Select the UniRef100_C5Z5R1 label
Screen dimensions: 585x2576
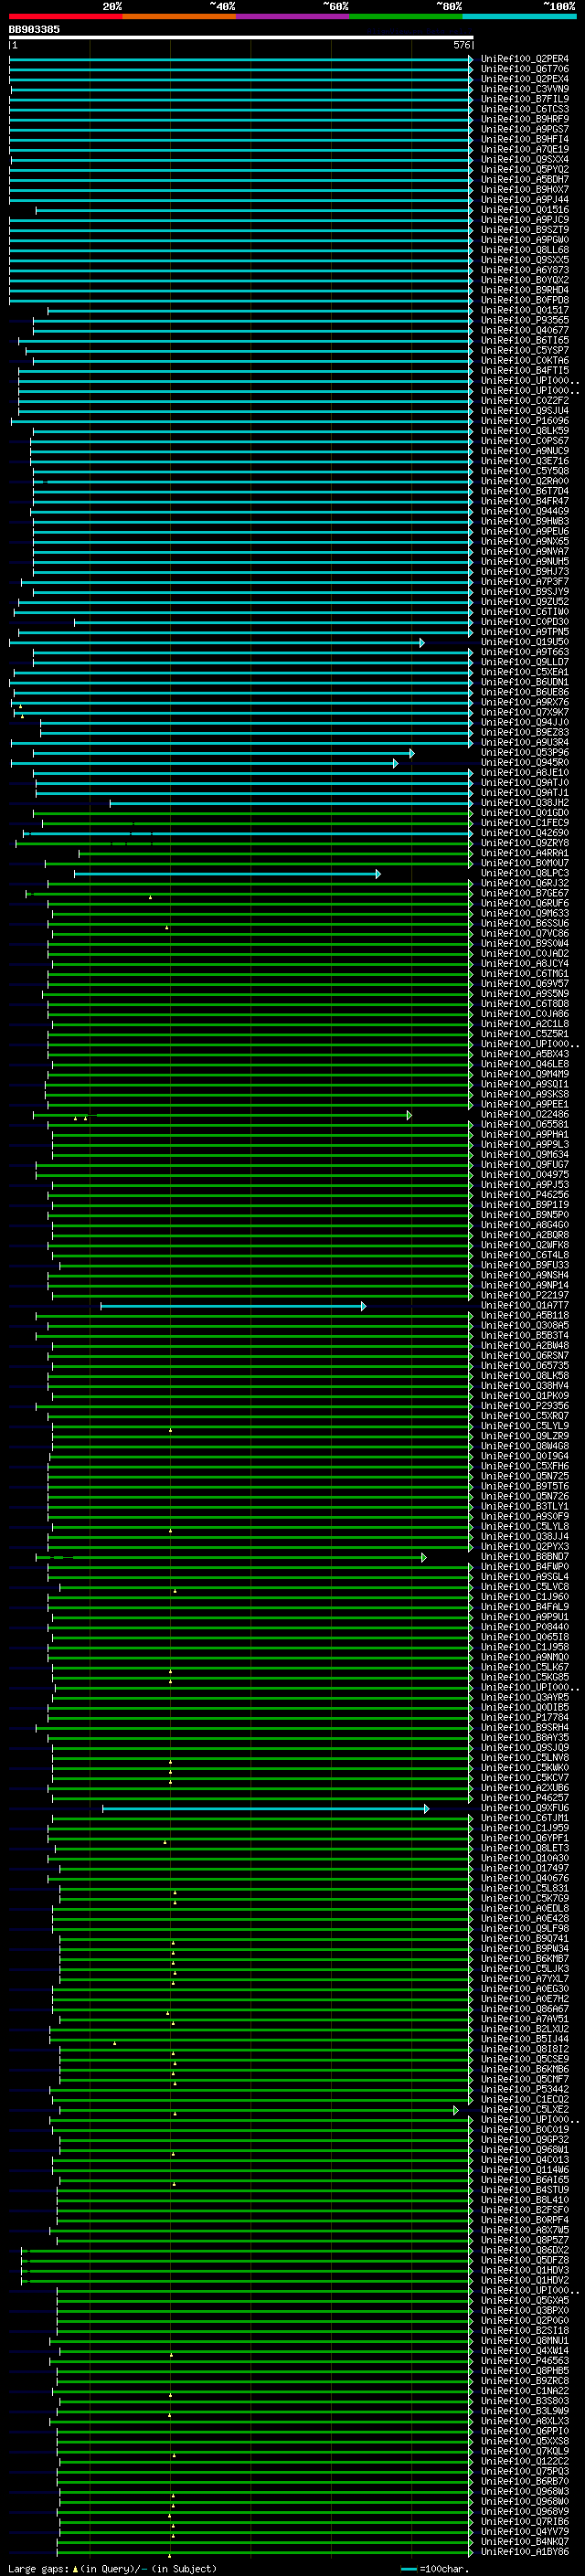pyautogui.click(x=524, y=1034)
